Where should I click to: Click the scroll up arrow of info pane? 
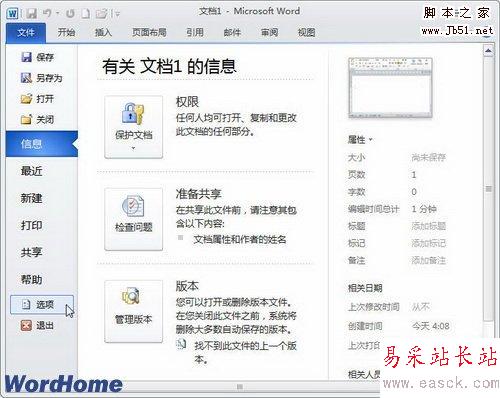click(x=488, y=51)
